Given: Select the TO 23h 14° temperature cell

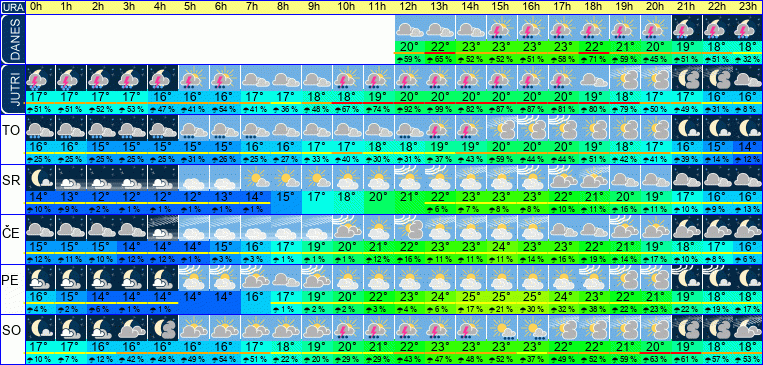Looking at the screenshot, I should click(x=748, y=146).
